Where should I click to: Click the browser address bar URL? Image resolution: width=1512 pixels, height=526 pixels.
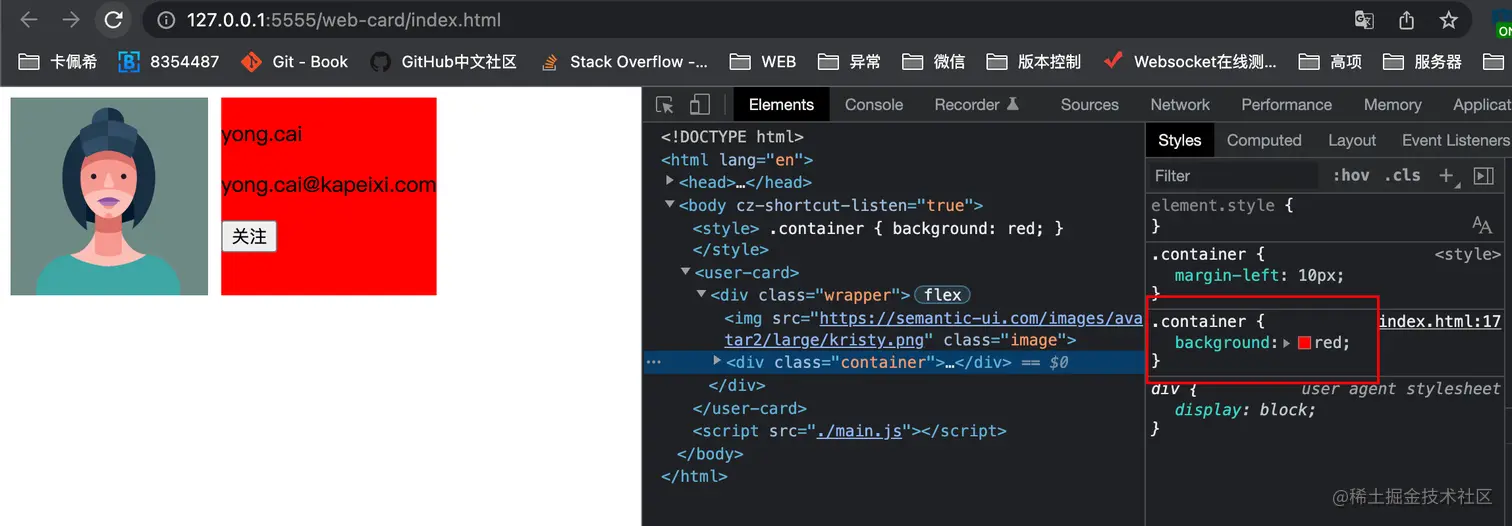344,20
